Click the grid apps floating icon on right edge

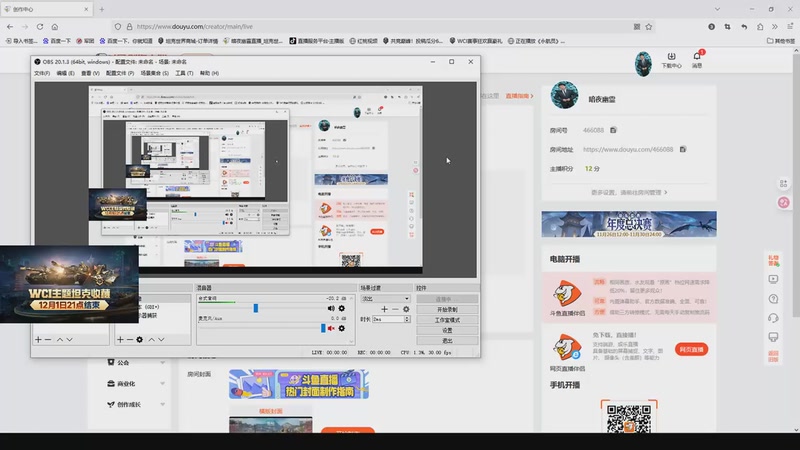(783, 183)
